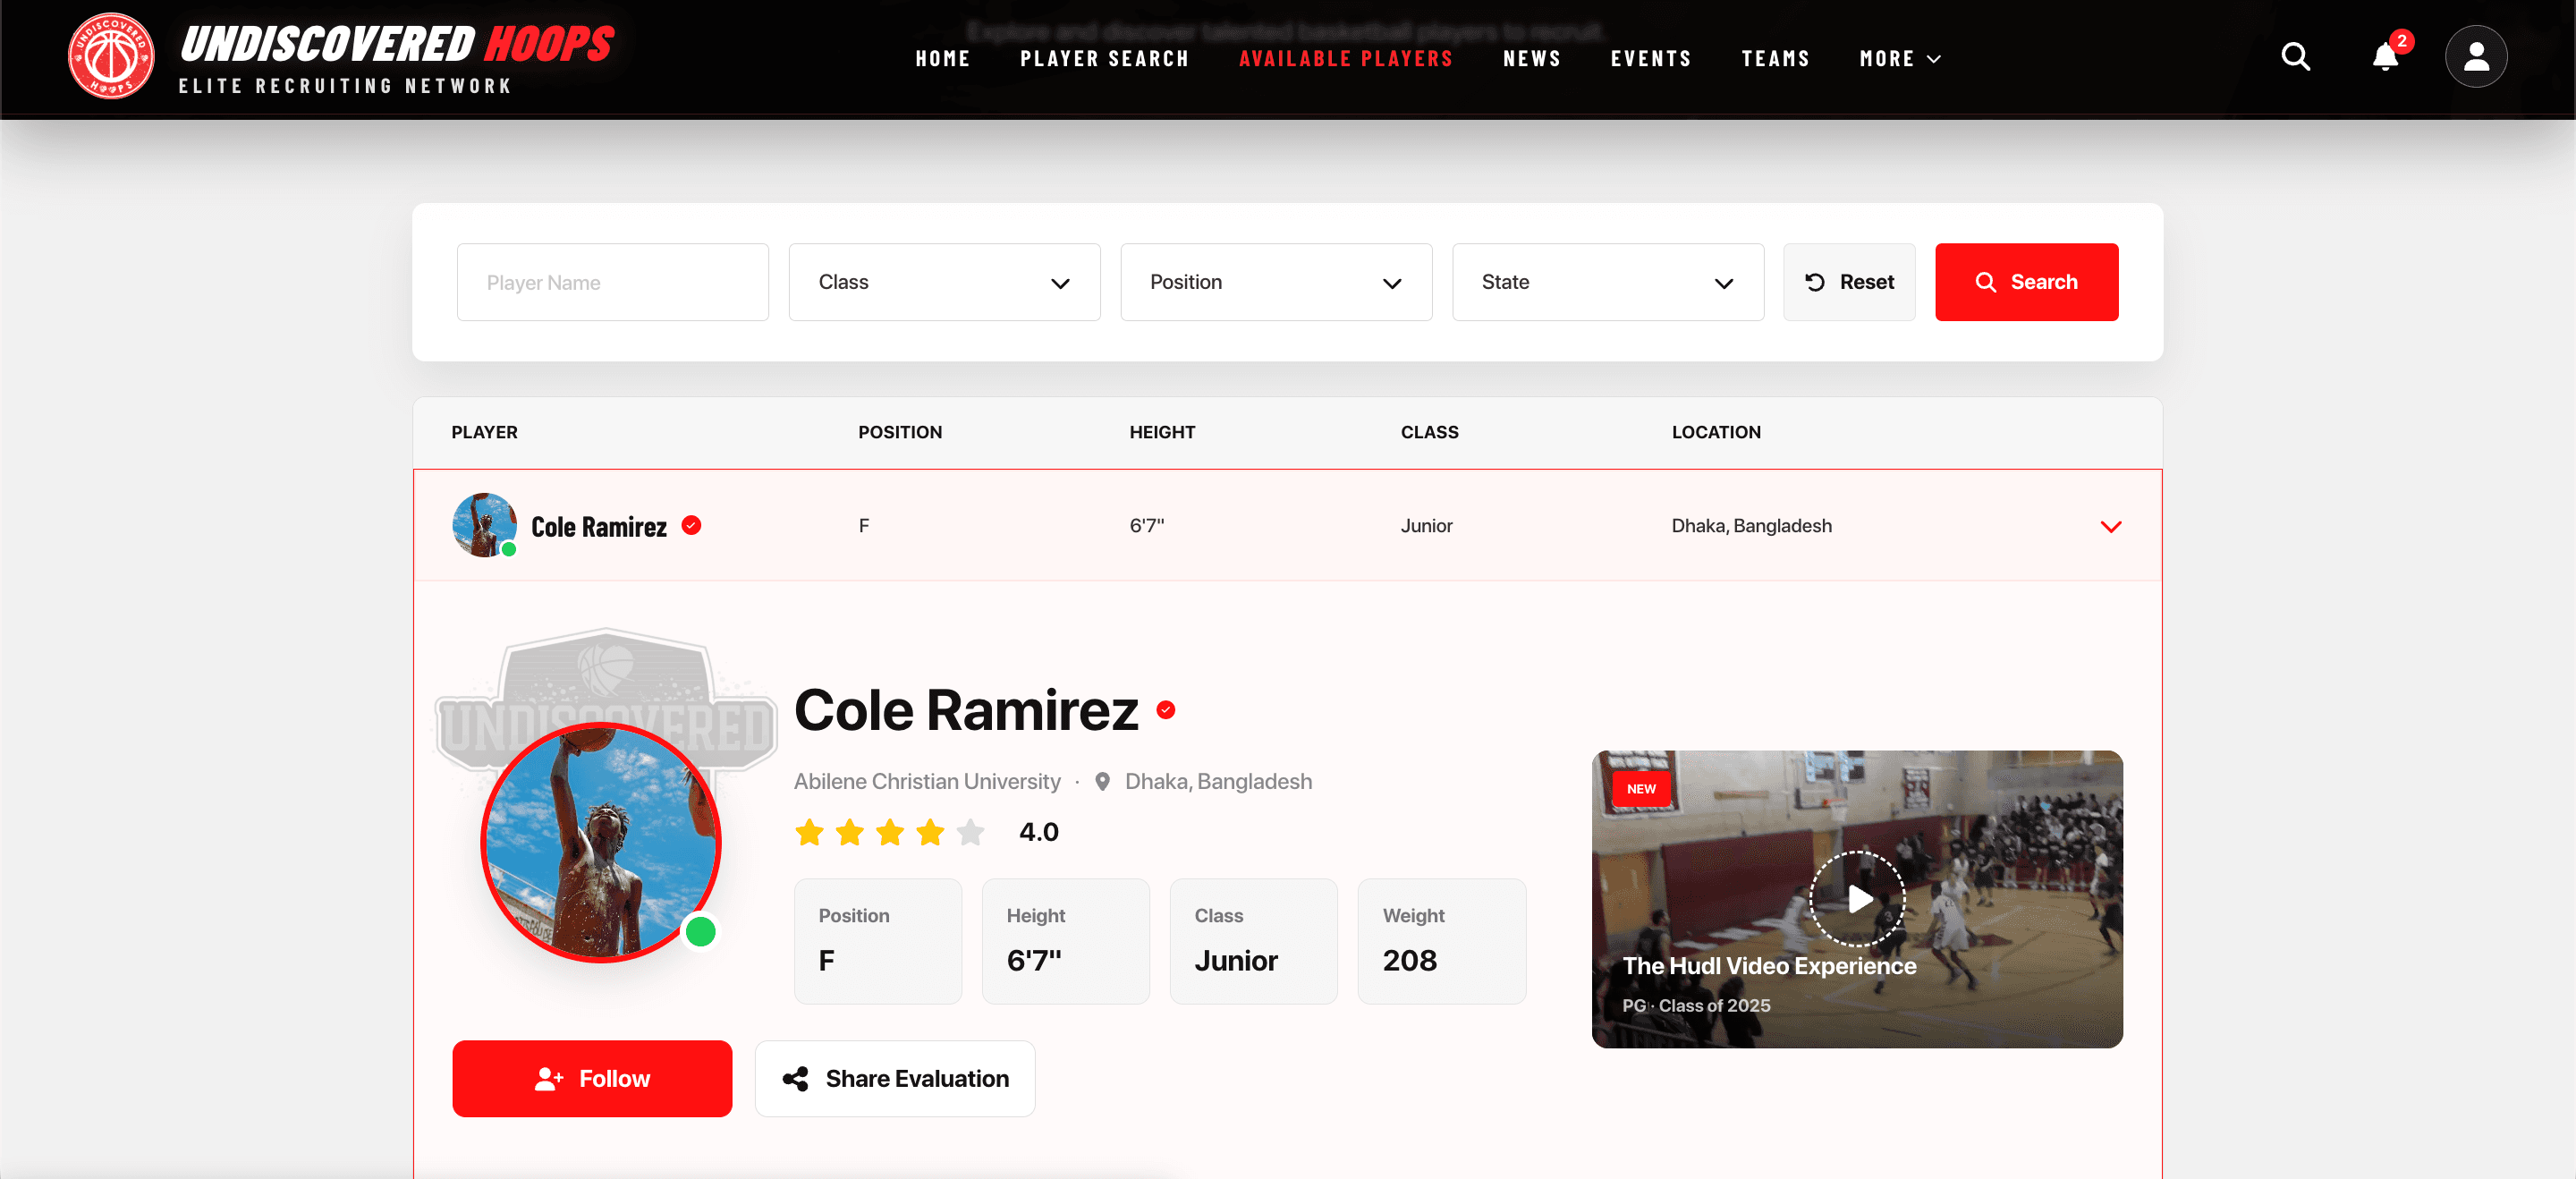Click the Share Evaluation button
The height and width of the screenshot is (1179, 2576).
coord(894,1078)
